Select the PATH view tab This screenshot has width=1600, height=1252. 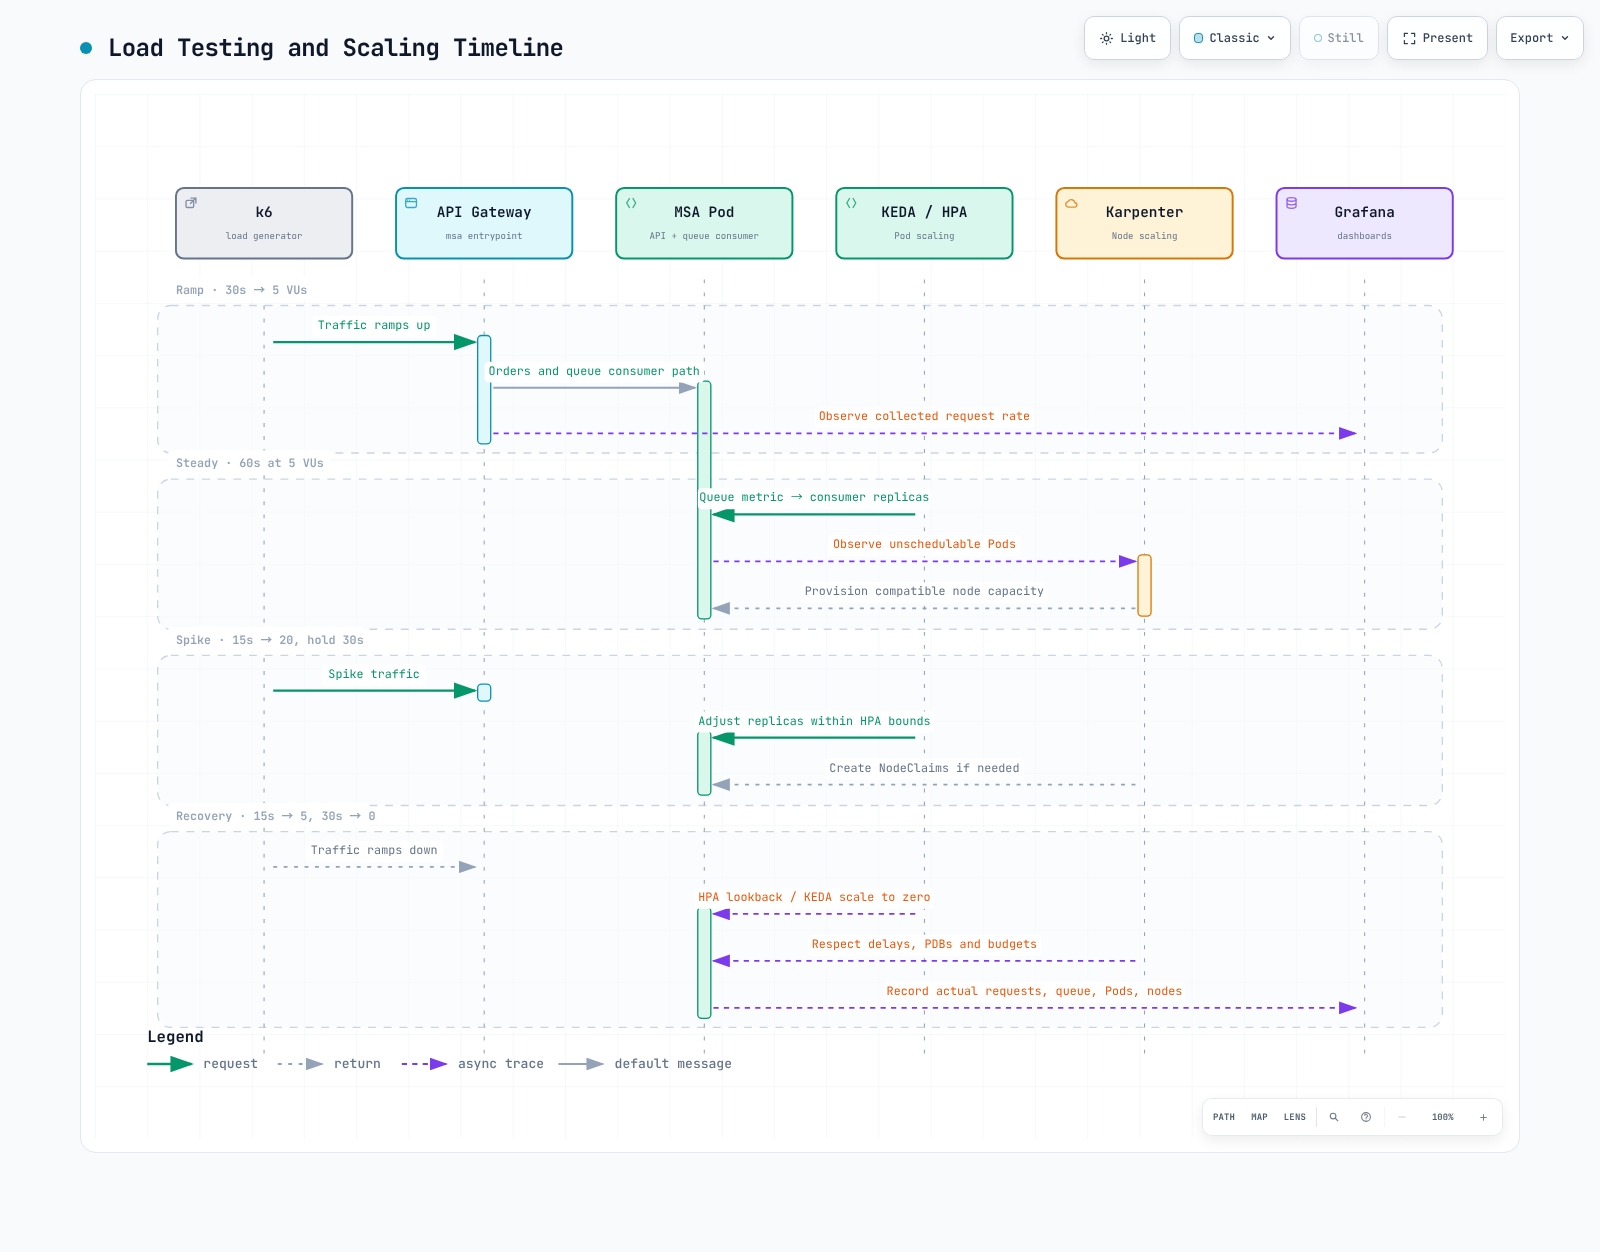coord(1224,1117)
